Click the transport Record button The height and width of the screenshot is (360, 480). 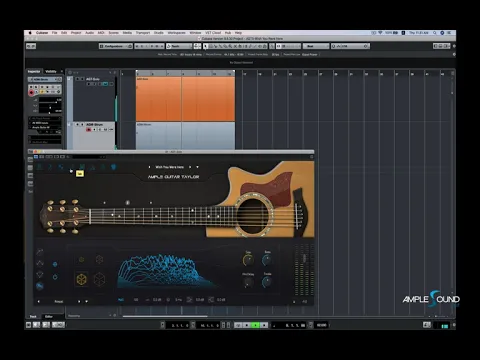(x=264, y=325)
